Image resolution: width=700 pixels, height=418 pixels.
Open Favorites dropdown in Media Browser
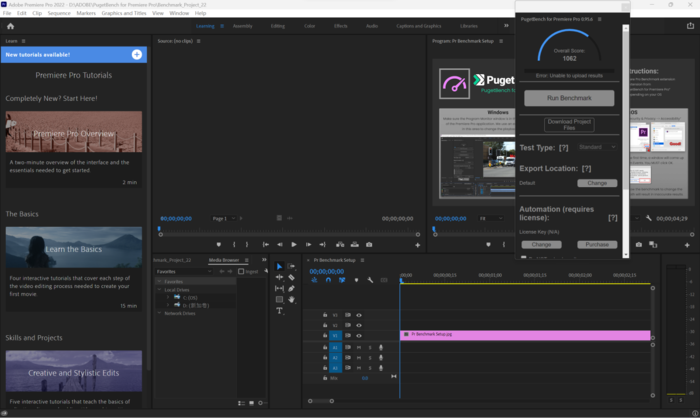point(183,272)
